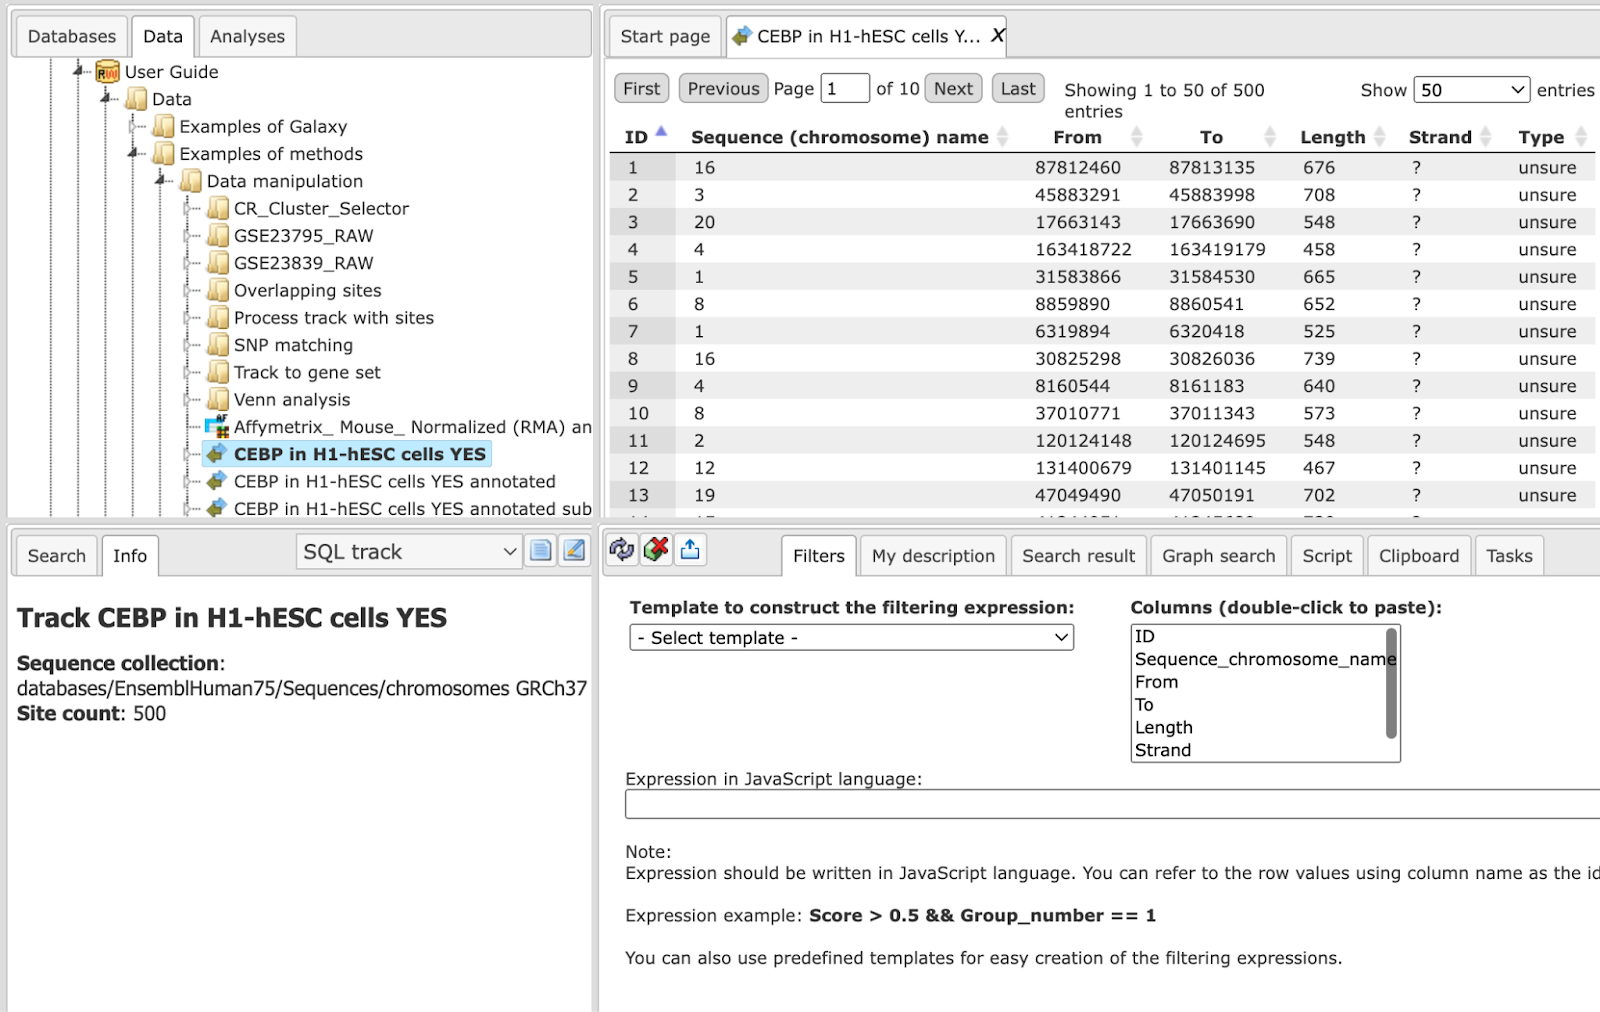Viewport: 1600px width, 1012px height.
Task: Click the Data folder icon
Action: [x=136, y=99]
